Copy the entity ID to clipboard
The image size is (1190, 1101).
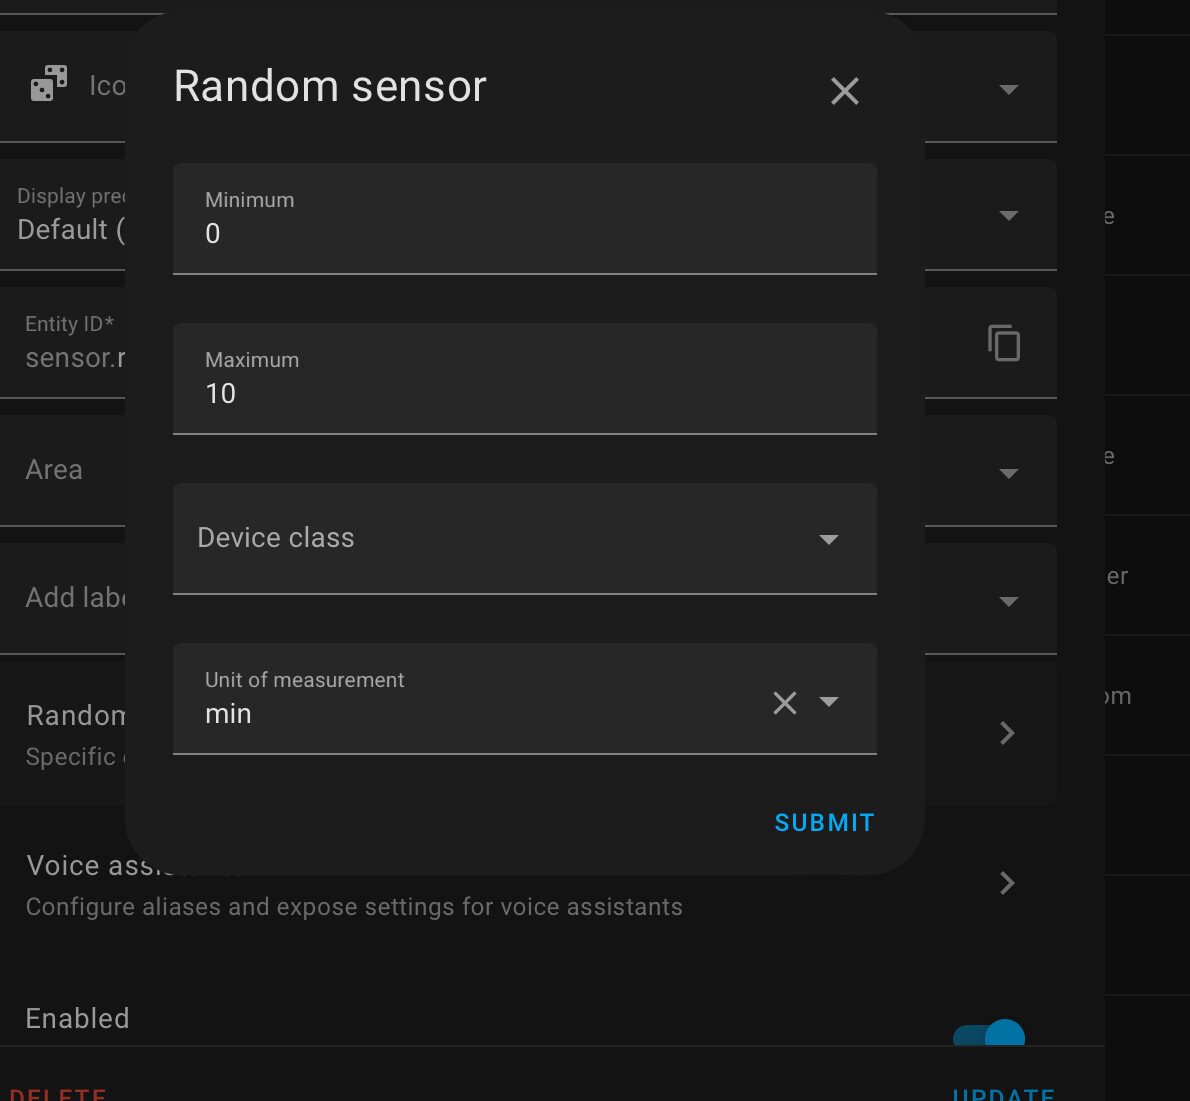point(1004,343)
